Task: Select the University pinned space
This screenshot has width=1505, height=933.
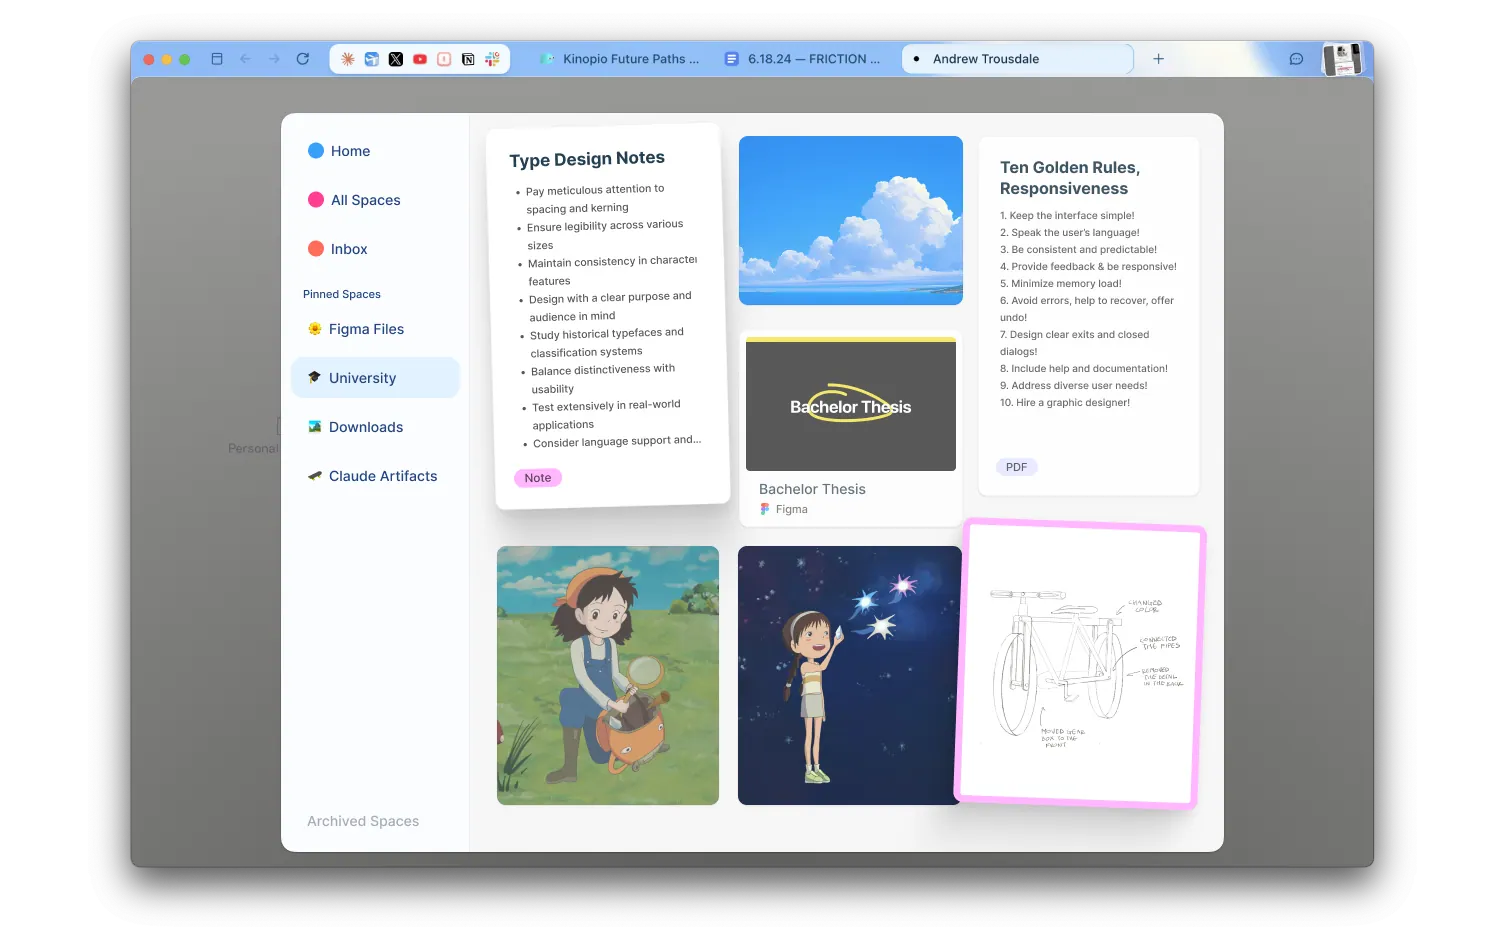Action: (x=375, y=378)
